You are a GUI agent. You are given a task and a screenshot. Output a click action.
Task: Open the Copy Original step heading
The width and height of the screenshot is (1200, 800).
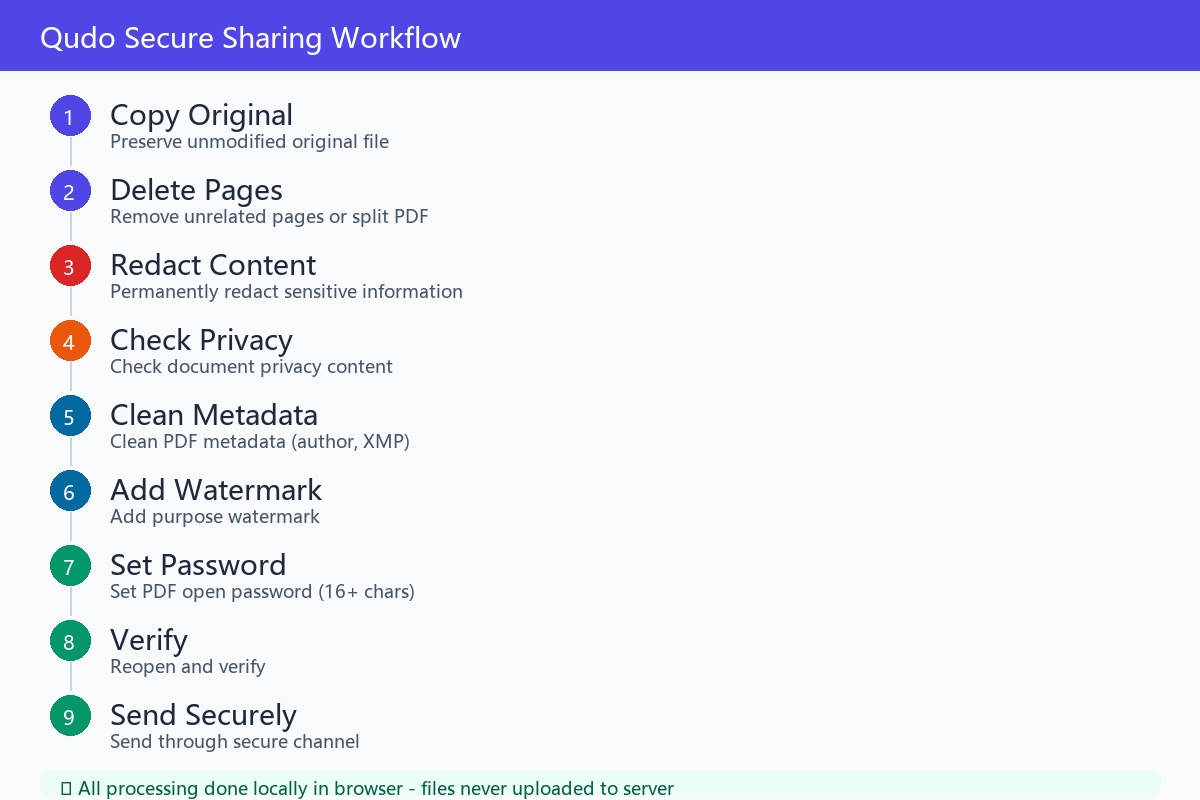(x=201, y=115)
